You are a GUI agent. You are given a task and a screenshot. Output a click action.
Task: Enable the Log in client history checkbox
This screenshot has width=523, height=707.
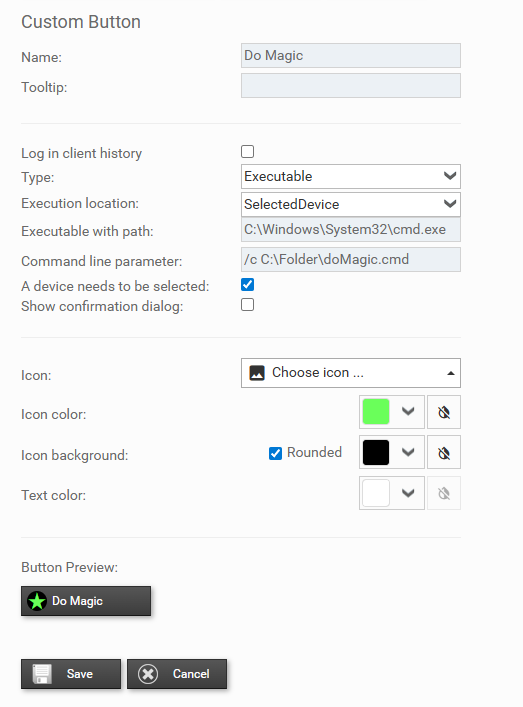point(248,152)
